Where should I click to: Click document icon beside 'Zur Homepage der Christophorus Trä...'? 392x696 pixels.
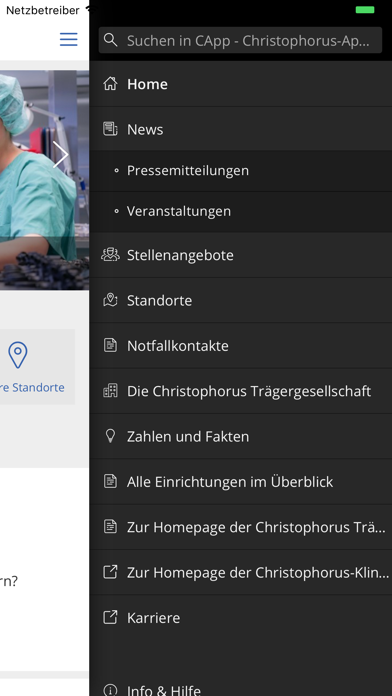(110, 526)
